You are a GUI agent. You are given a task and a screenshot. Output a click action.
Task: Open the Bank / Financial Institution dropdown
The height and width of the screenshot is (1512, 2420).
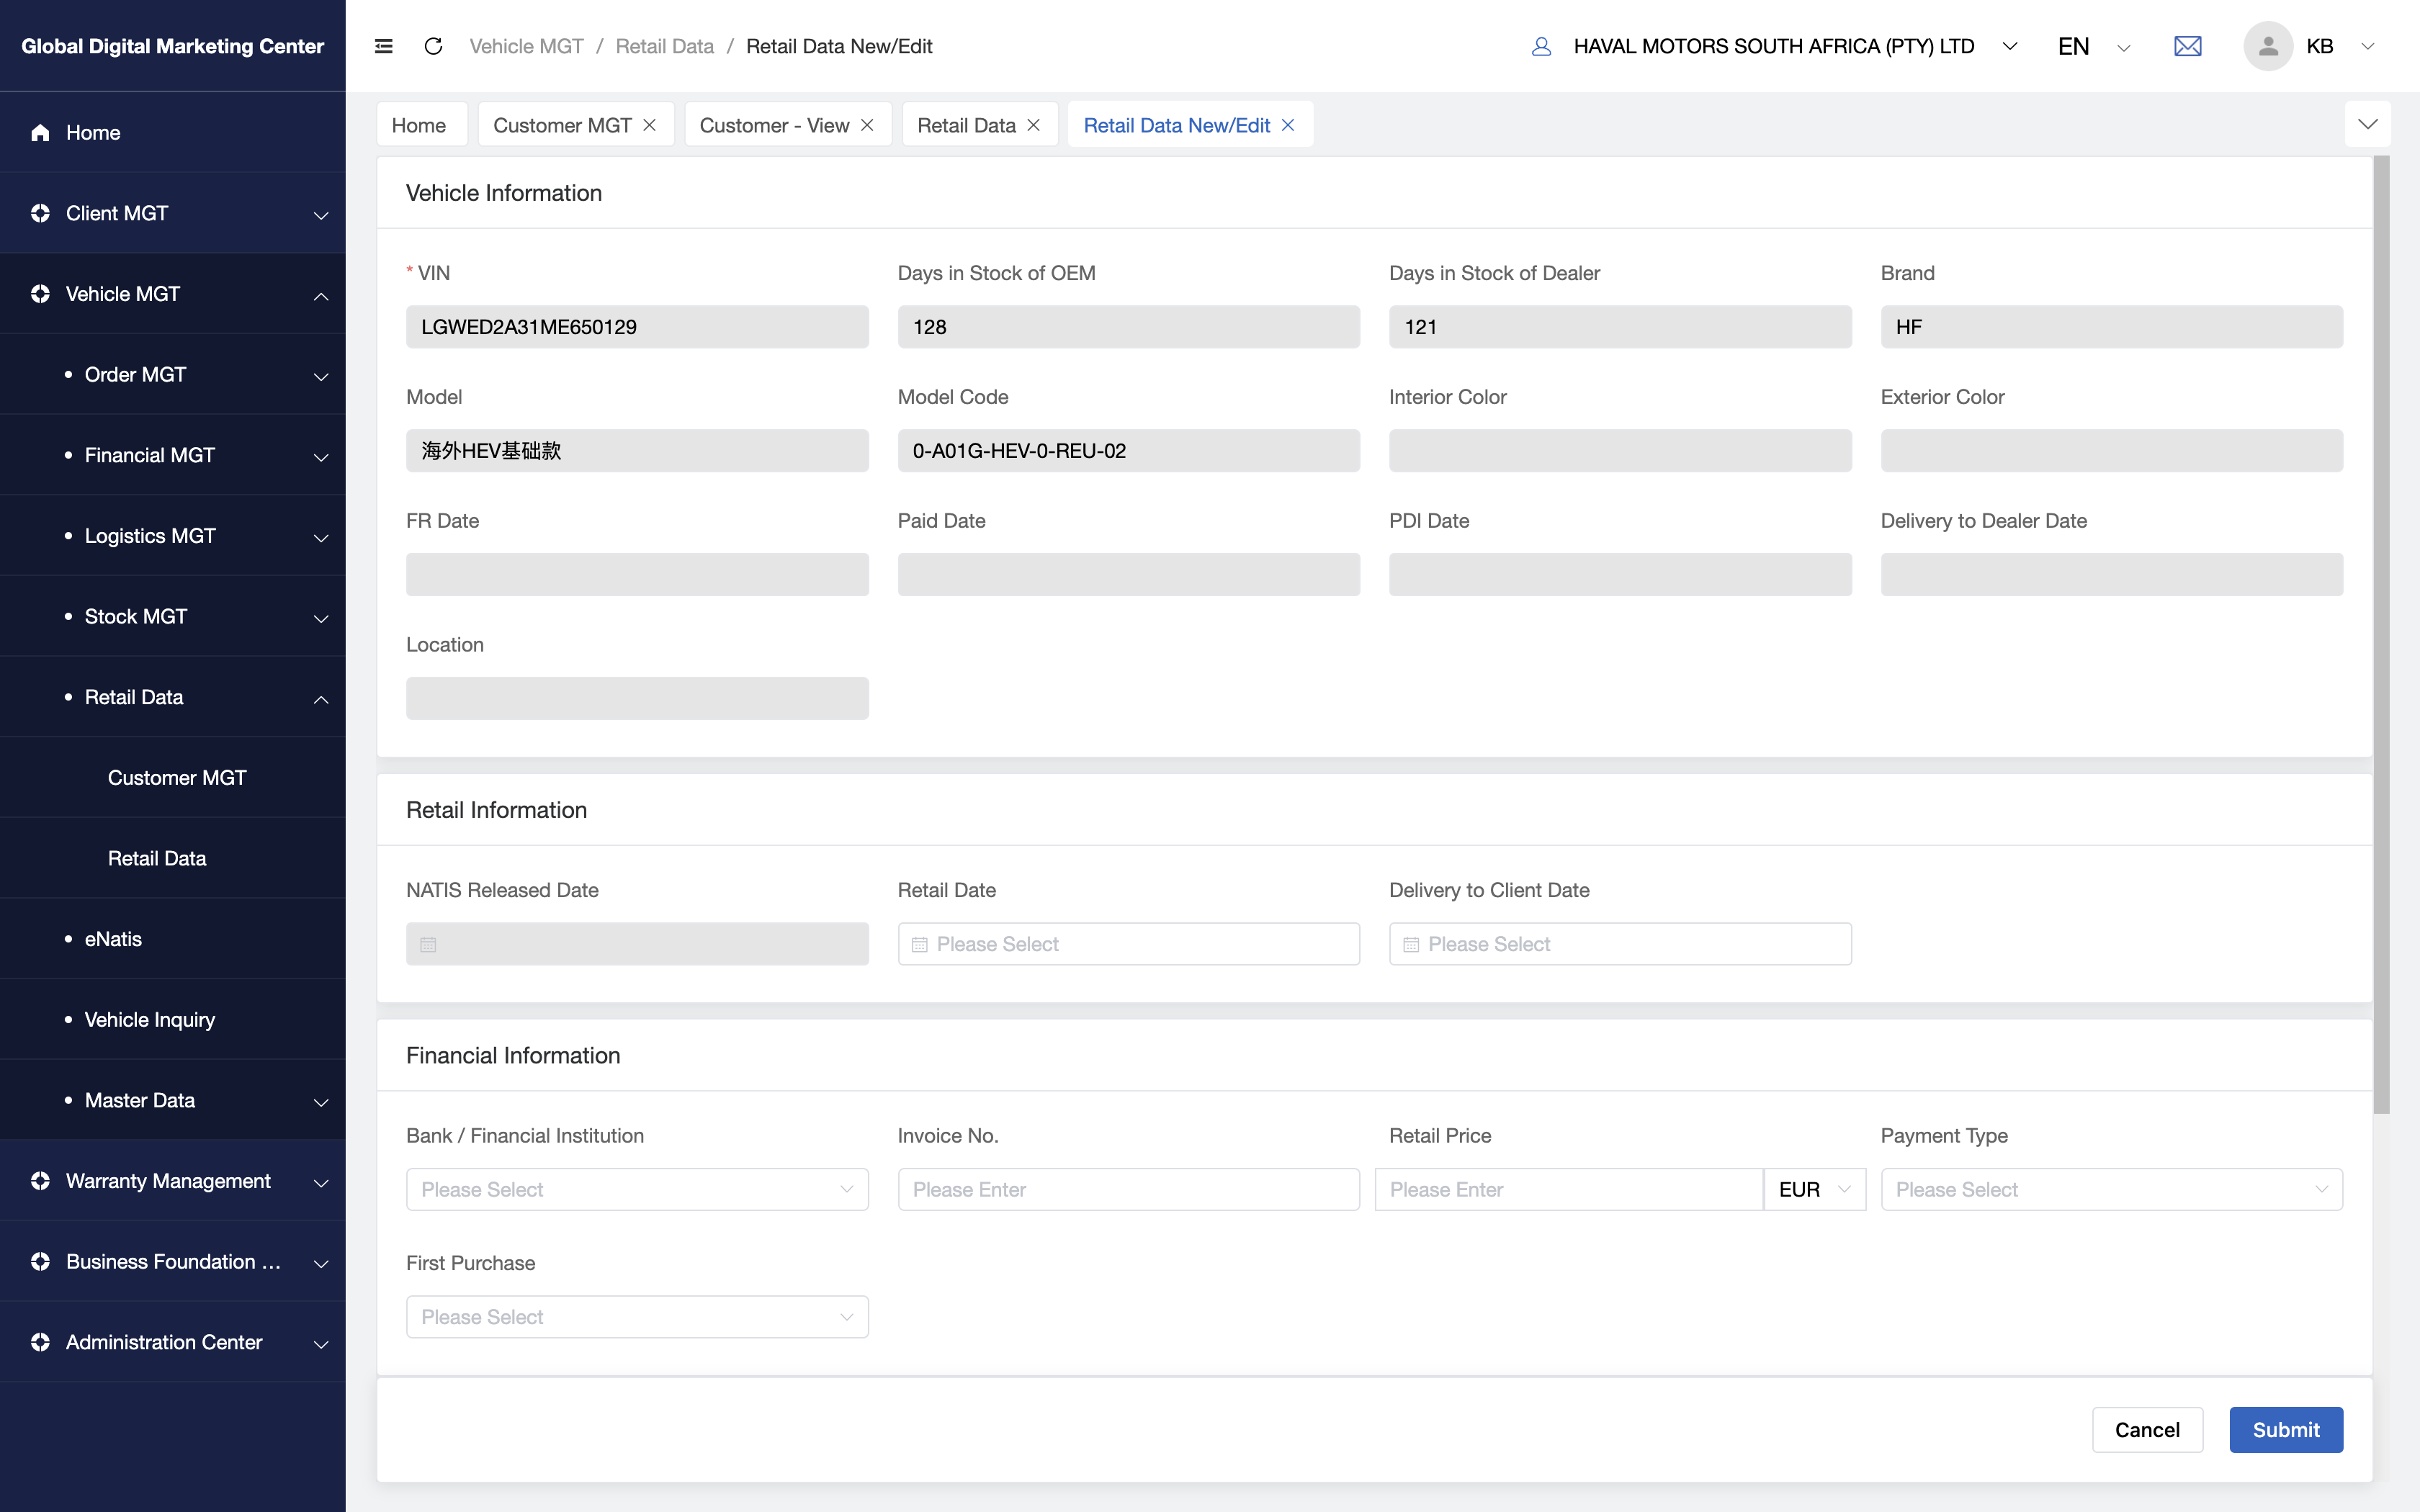coord(637,1189)
